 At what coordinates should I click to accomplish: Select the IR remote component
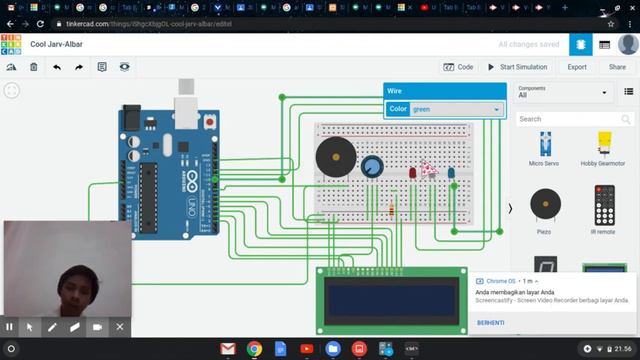coord(603,210)
